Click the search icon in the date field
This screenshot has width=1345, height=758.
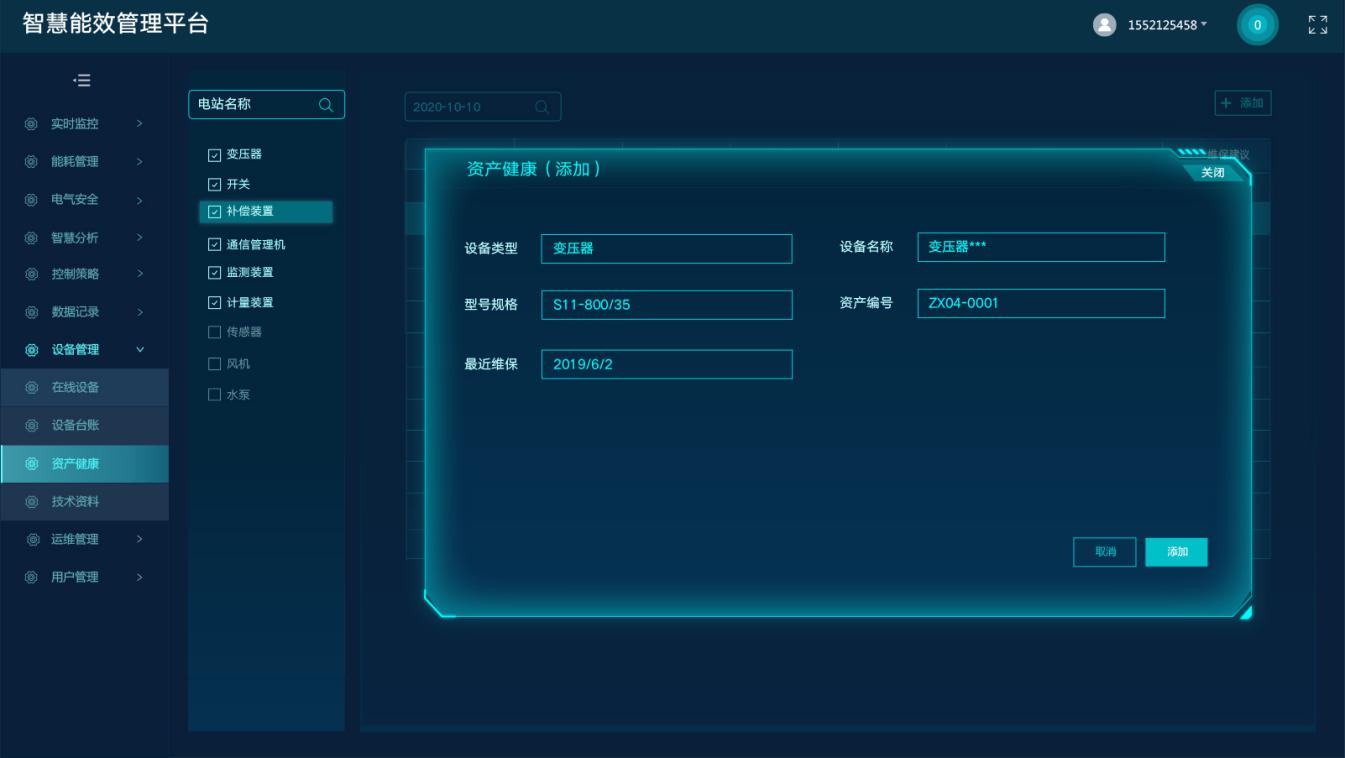pyautogui.click(x=542, y=107)
